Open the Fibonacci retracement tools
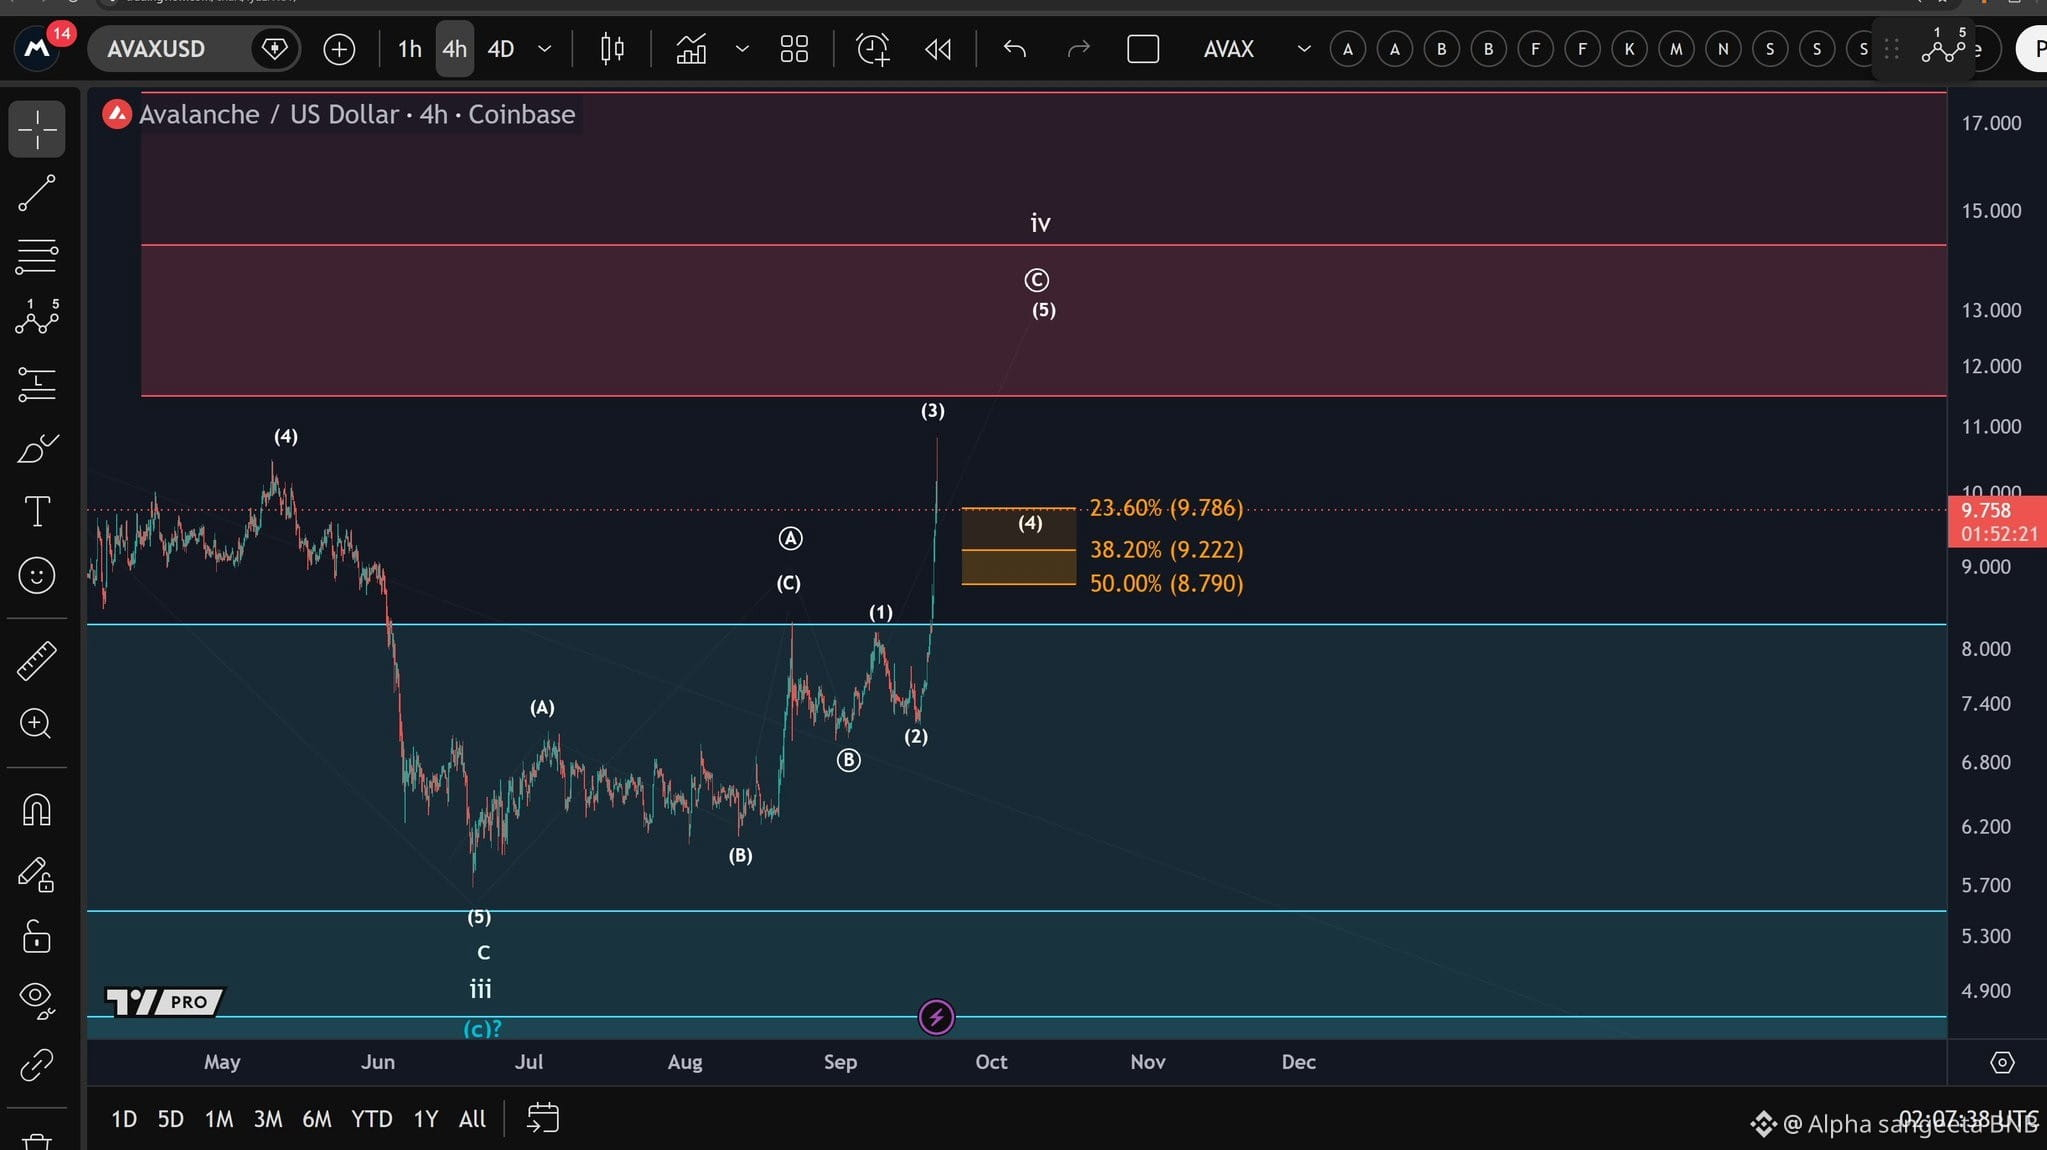Image resolution: width=2047 pixels, height=1150 pixels. click(x=37, y=256)
